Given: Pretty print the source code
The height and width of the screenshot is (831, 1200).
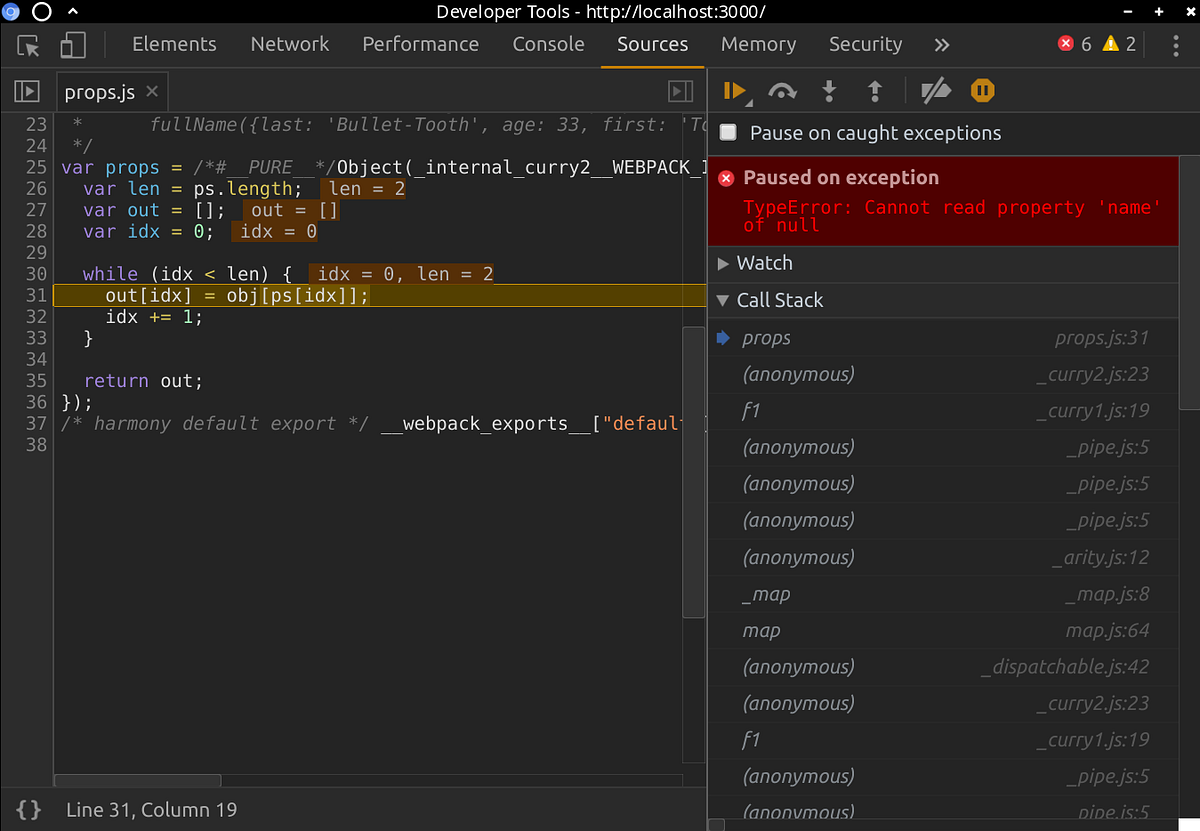Looking at the screenshot, I should point(29,809).
